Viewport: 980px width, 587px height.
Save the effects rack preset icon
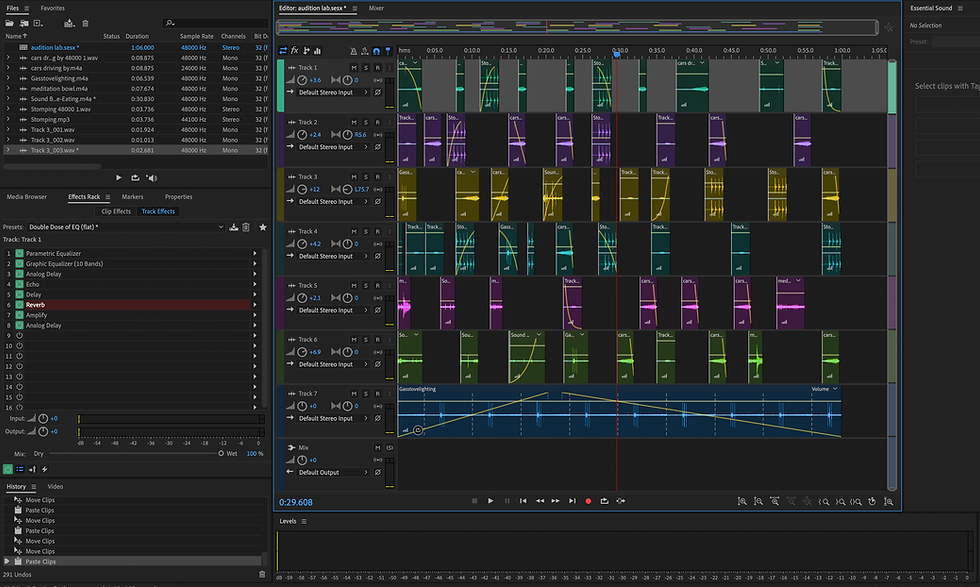pos(233,227)
